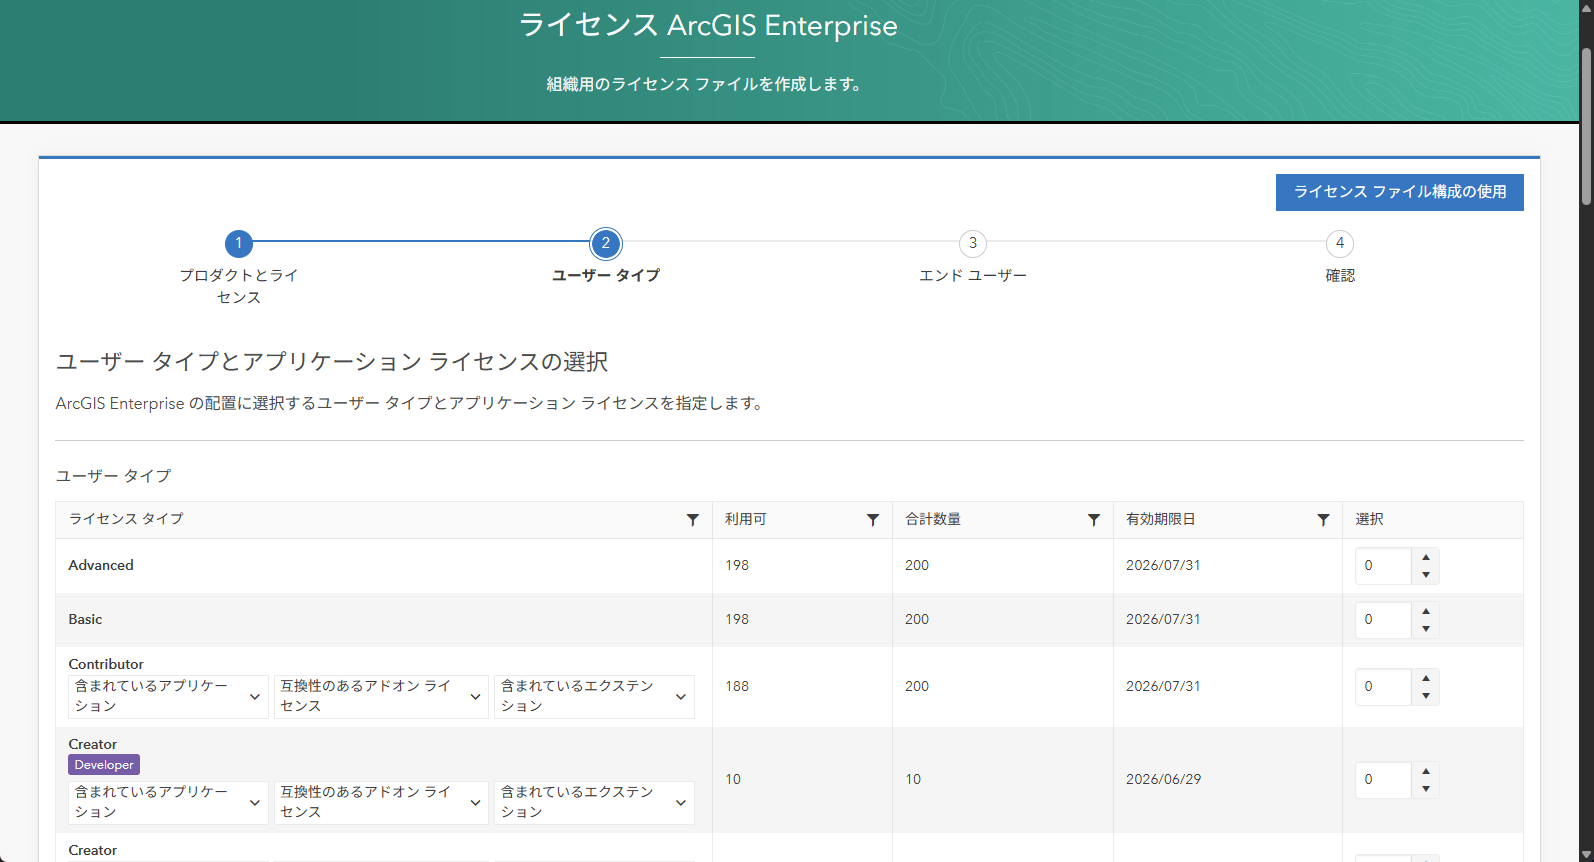The height and width of the screenshot is (862, 1594).
Task: Click filter icon in ライセンス タイプ column
Action: click(x=692, y=520)
